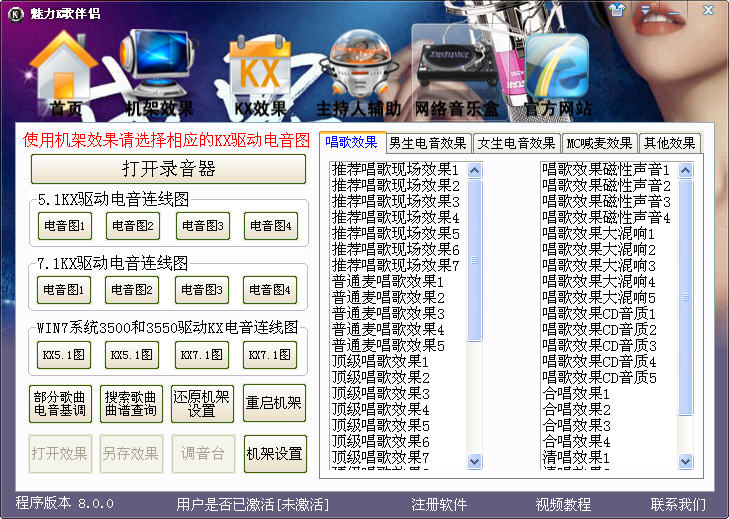Select 普通麦唱歌效果5
The width and height of the screenshot is (729, 519).
point(388,346)
